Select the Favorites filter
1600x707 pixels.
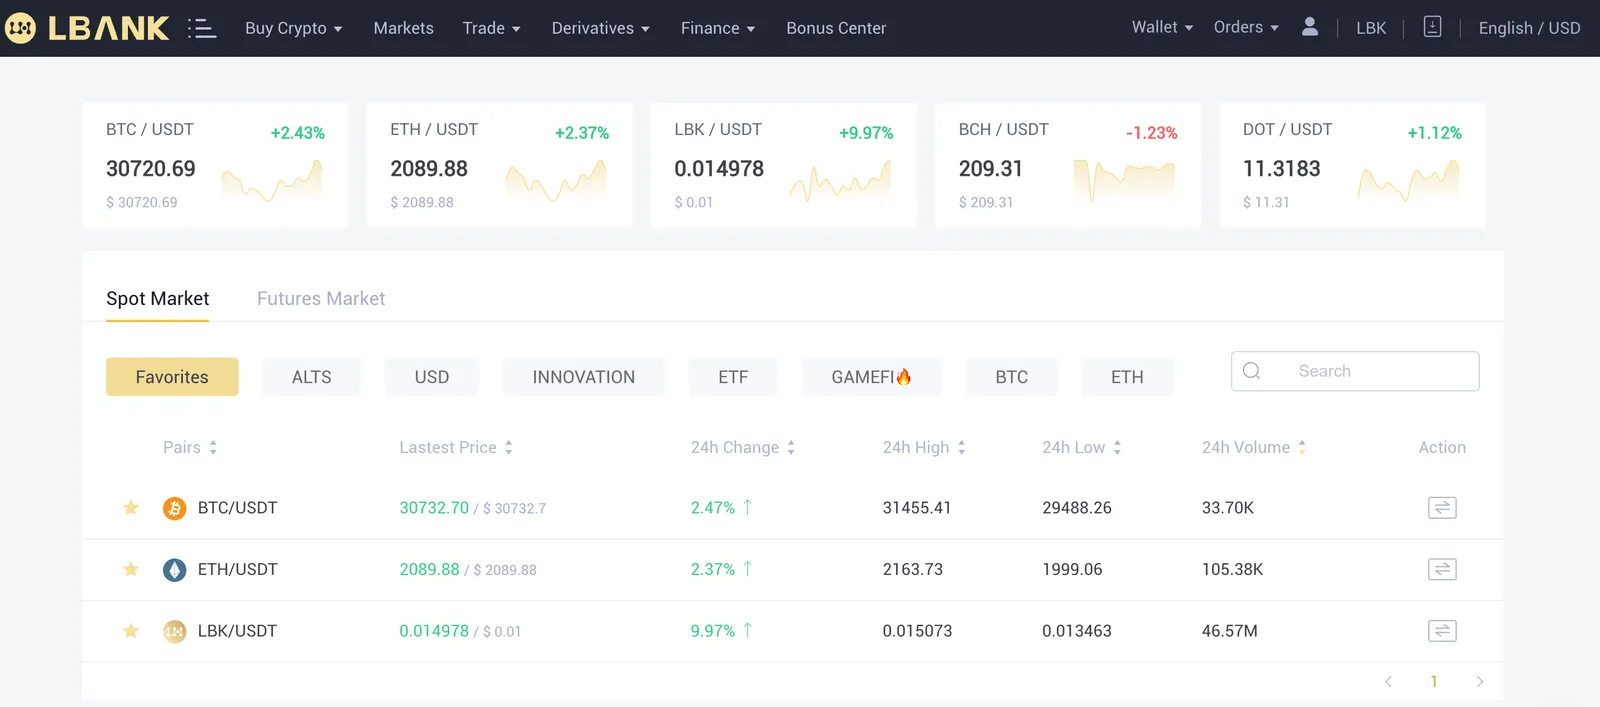click(x=172, y=377)
